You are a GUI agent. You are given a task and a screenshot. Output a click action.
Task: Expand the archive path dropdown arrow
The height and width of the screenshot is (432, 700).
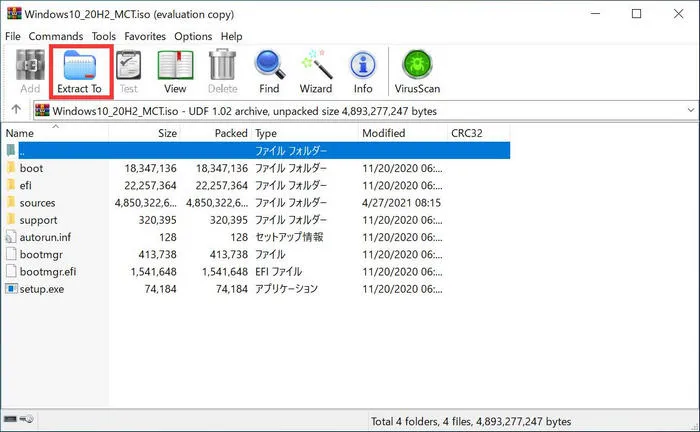pyautogui.click(x=691, y=110)
